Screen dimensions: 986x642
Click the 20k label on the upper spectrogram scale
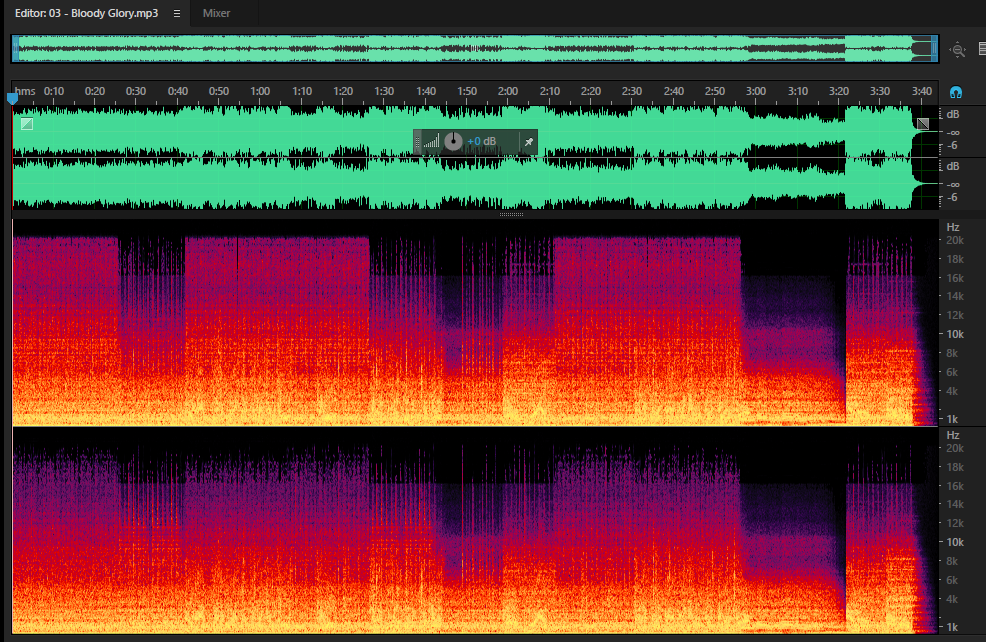(x=955, y=240)
